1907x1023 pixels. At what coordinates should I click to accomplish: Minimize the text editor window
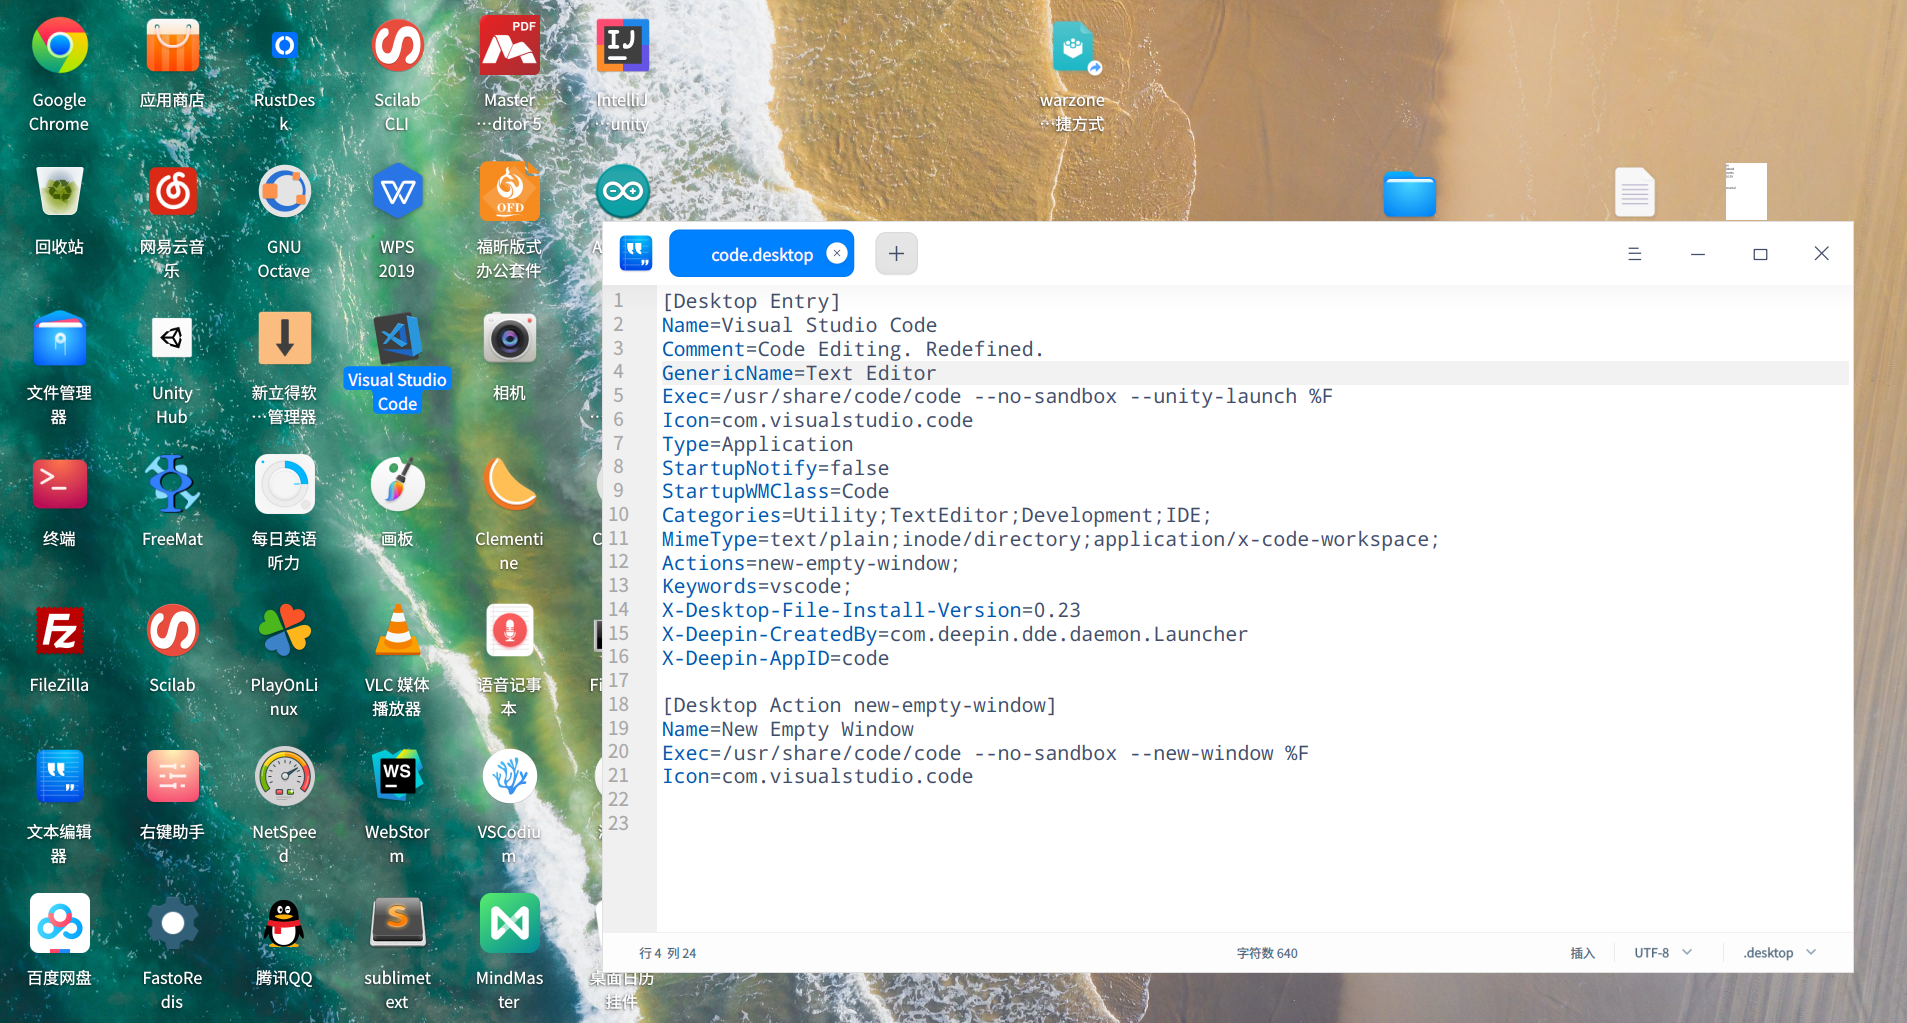click(x=1697, y=254)
